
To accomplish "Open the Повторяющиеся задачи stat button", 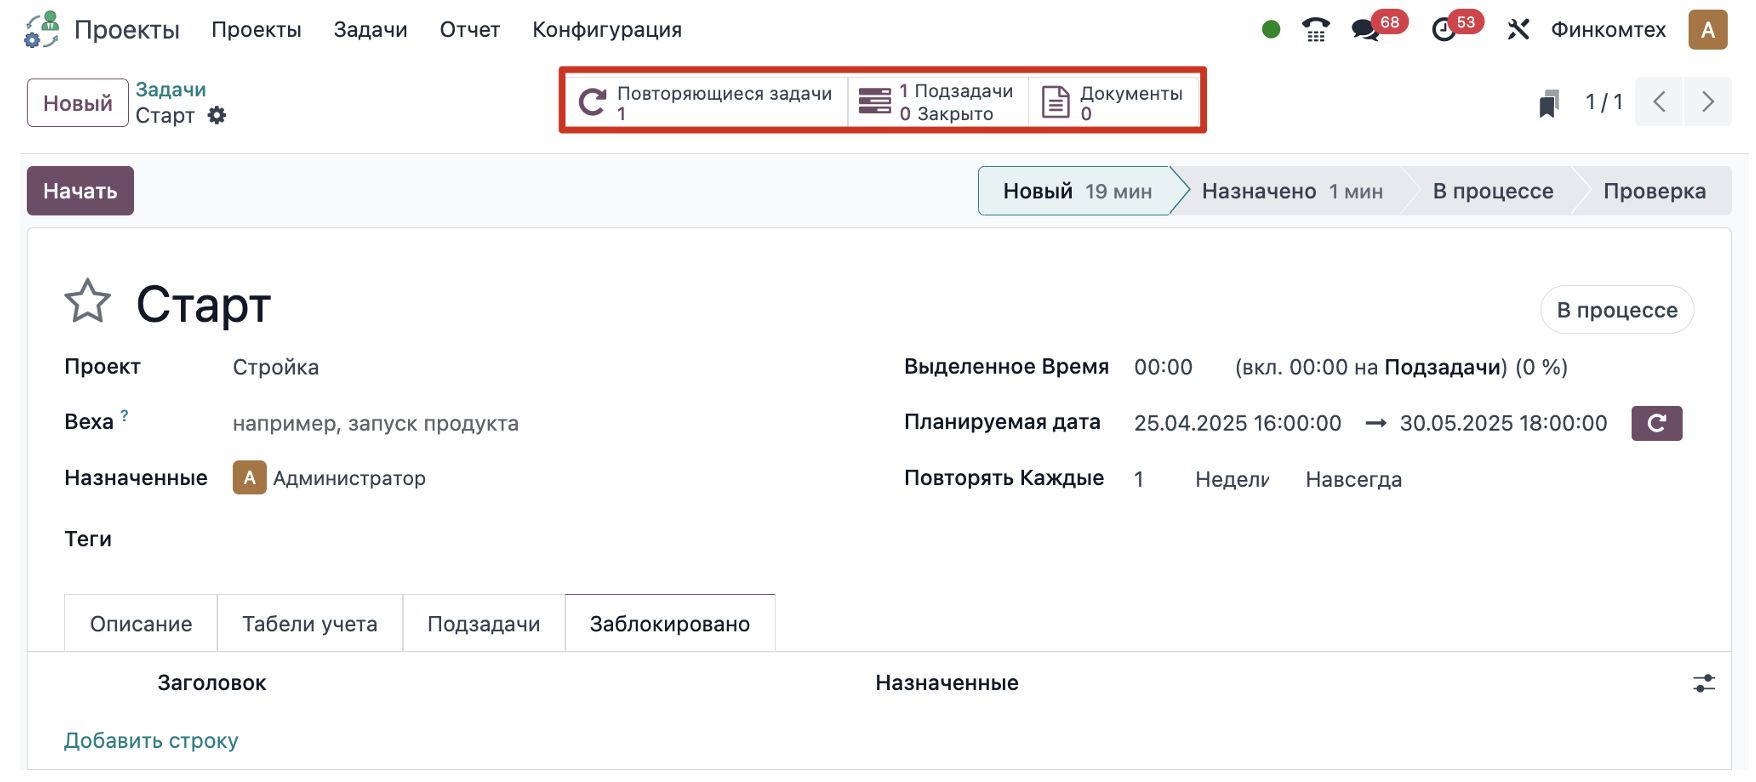I will (705, 102).
